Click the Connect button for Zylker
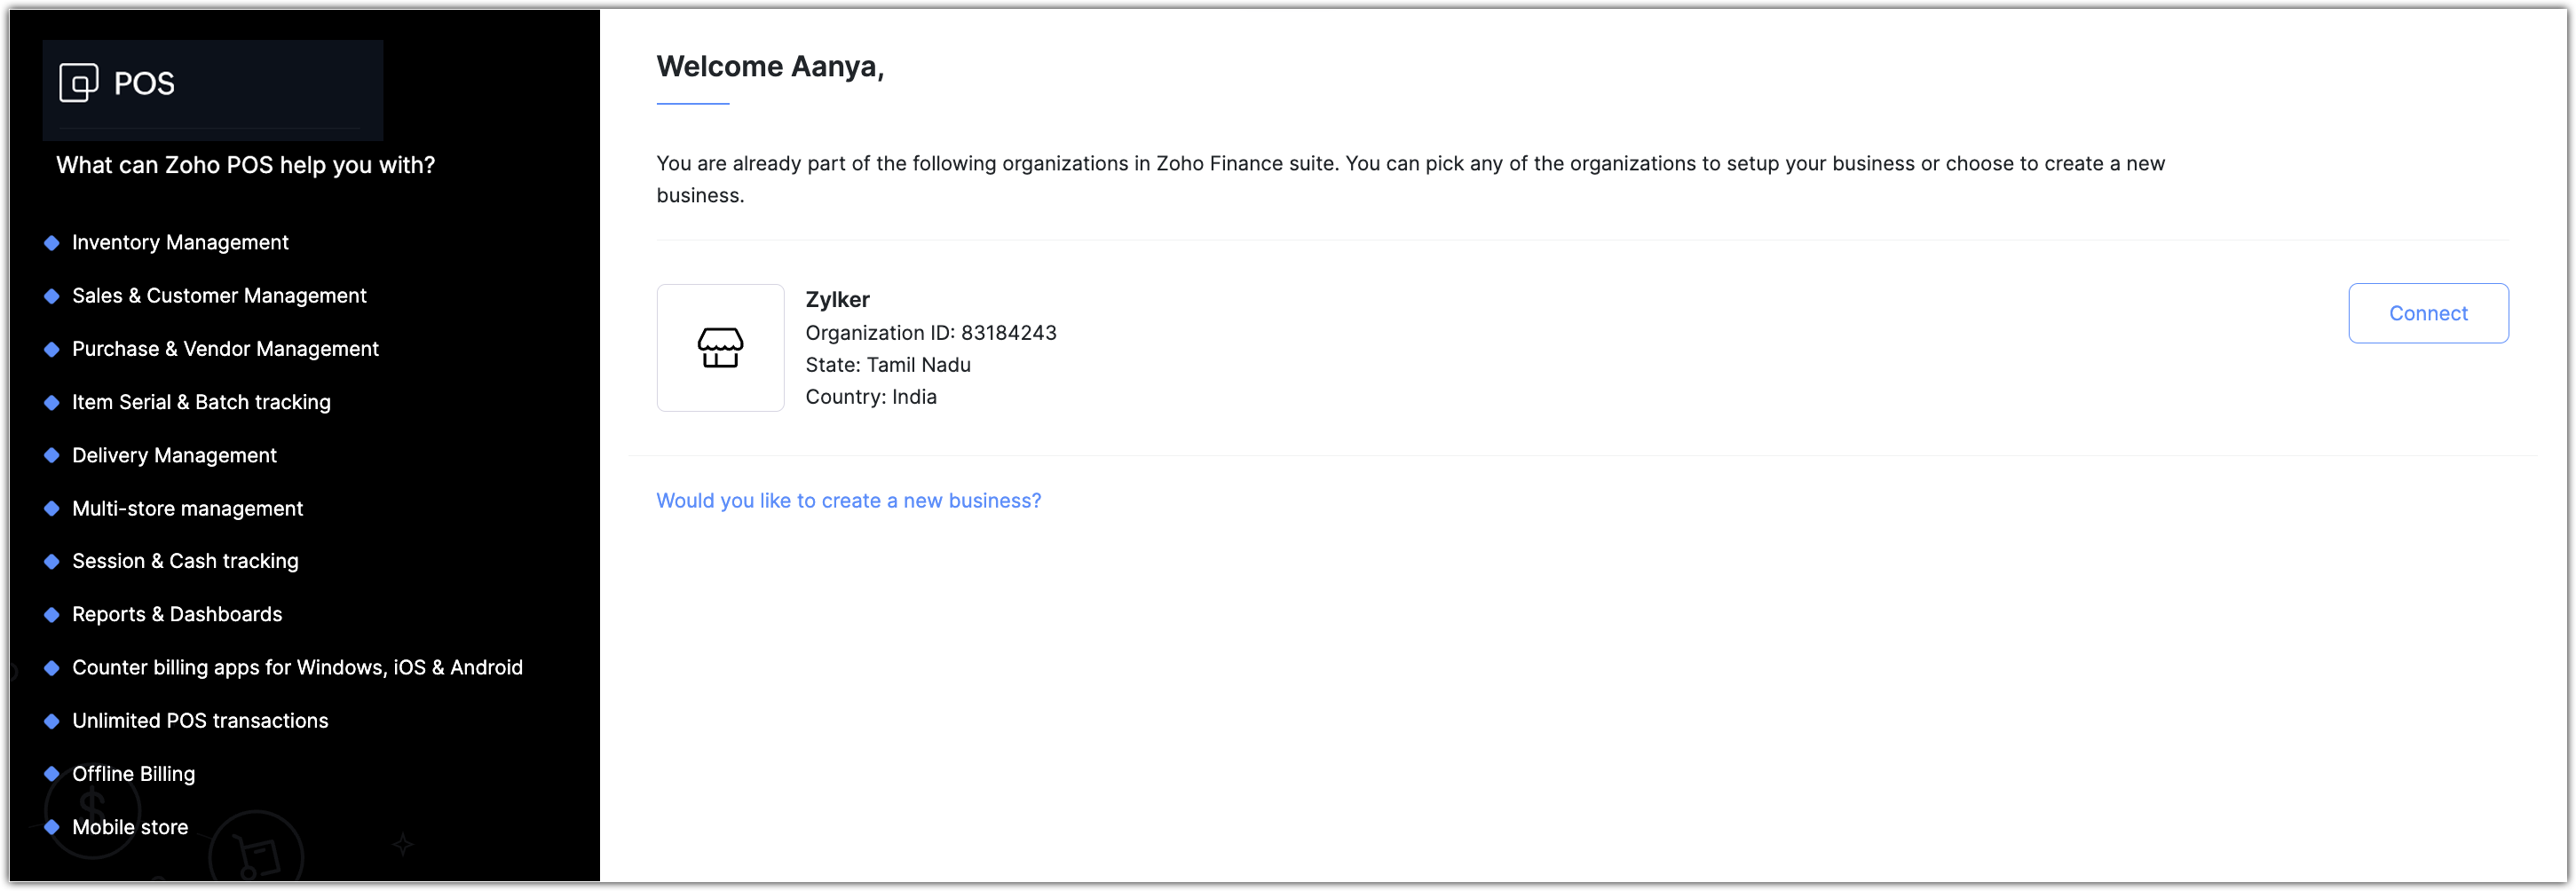Image resolution: width=2576 pixels, height=891 pixels. click(2427, 314)
